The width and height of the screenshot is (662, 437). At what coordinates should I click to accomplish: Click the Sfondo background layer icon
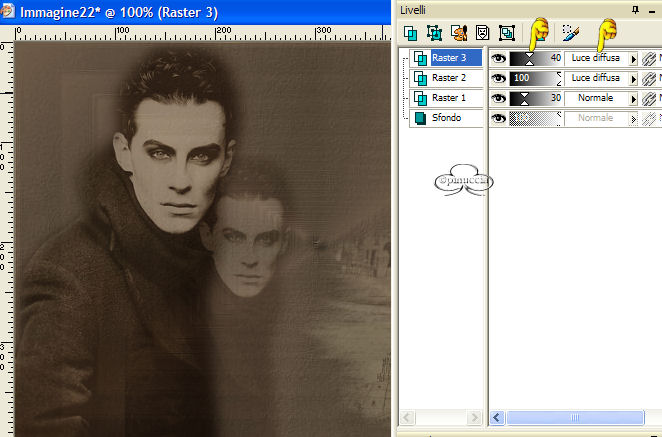420,118
